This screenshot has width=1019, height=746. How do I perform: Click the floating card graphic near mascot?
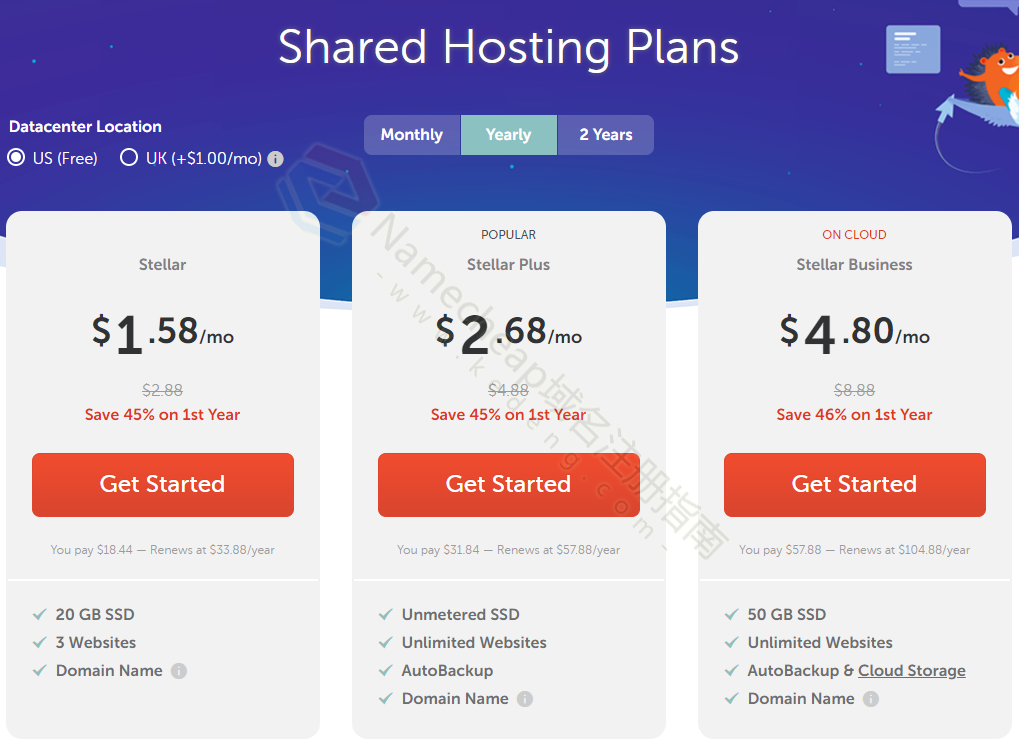click(912, 49)
